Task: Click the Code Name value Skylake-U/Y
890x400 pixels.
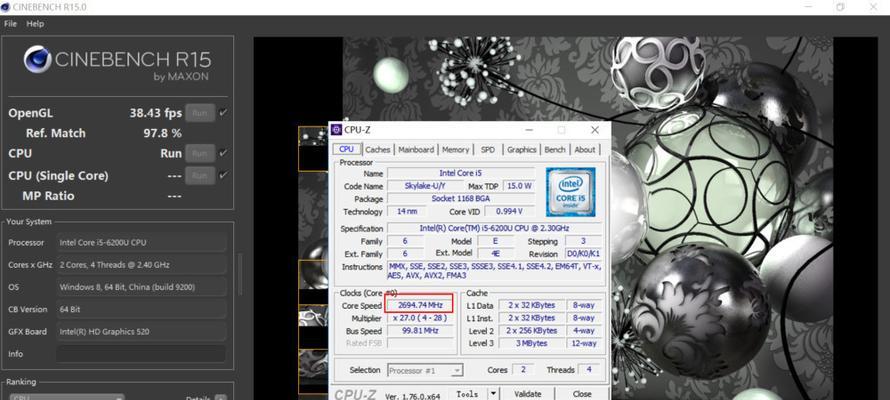Action: (425, 186)
